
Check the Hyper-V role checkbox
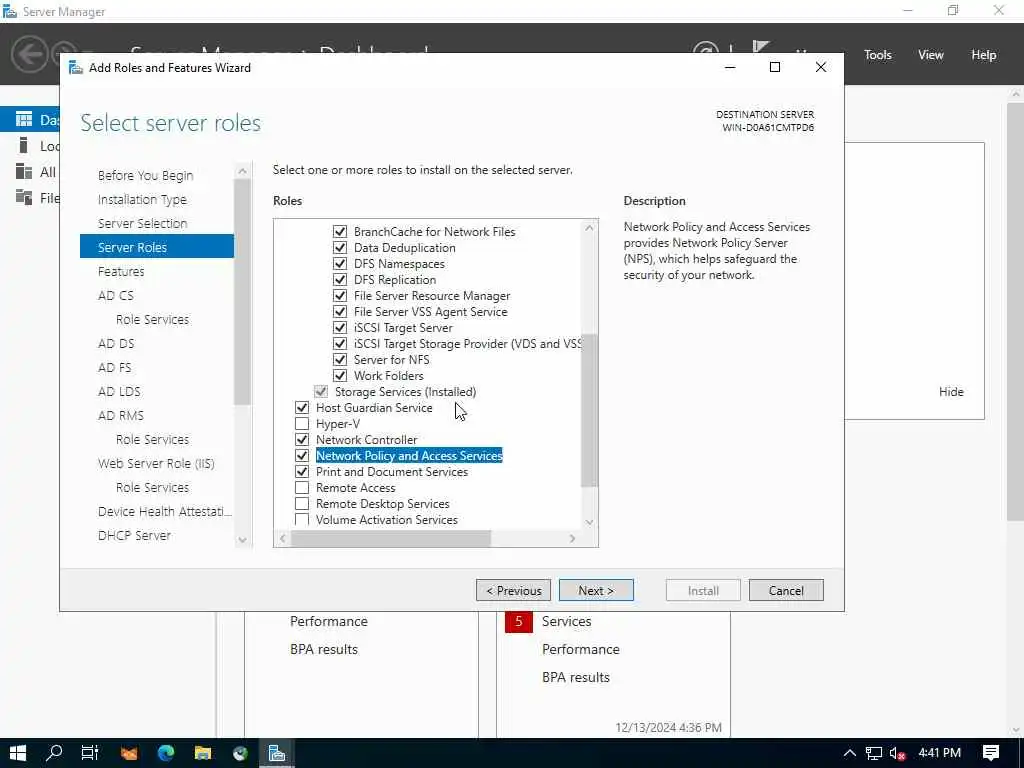click(302, 423)
